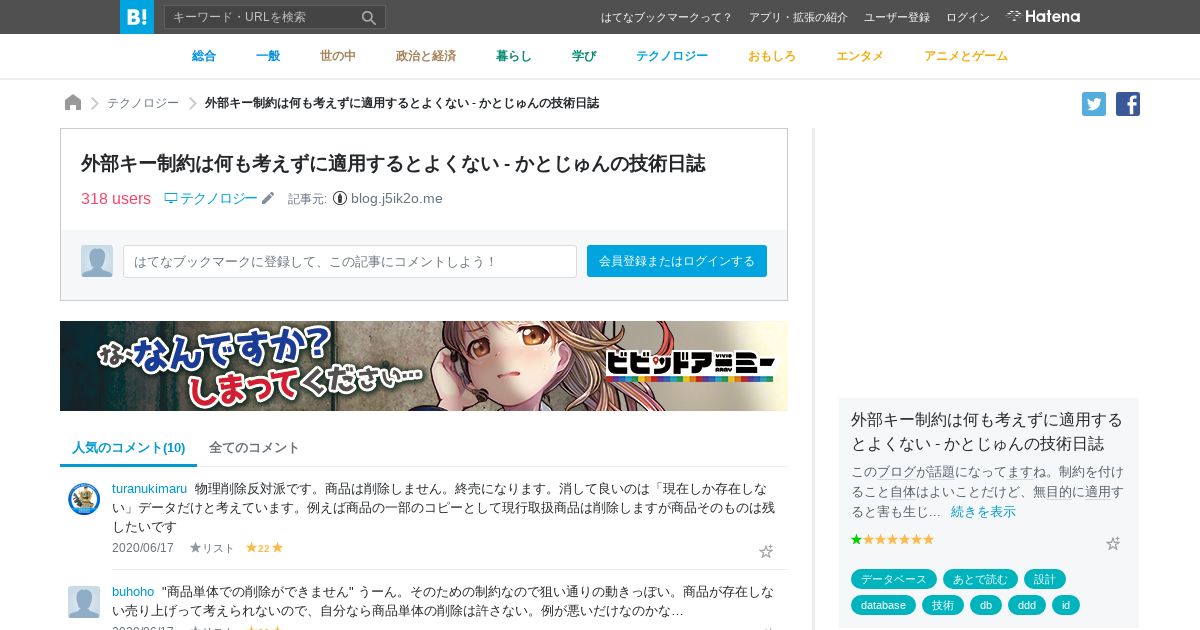Open turanukimaru's profile link
The height and width of the screenshot is (630, 1200).
(x=149, y=489)
